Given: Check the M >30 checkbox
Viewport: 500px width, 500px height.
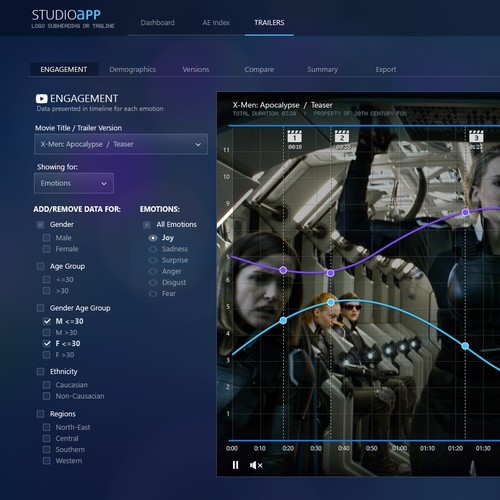Looking at the screenshot, I should coord(47,333).
